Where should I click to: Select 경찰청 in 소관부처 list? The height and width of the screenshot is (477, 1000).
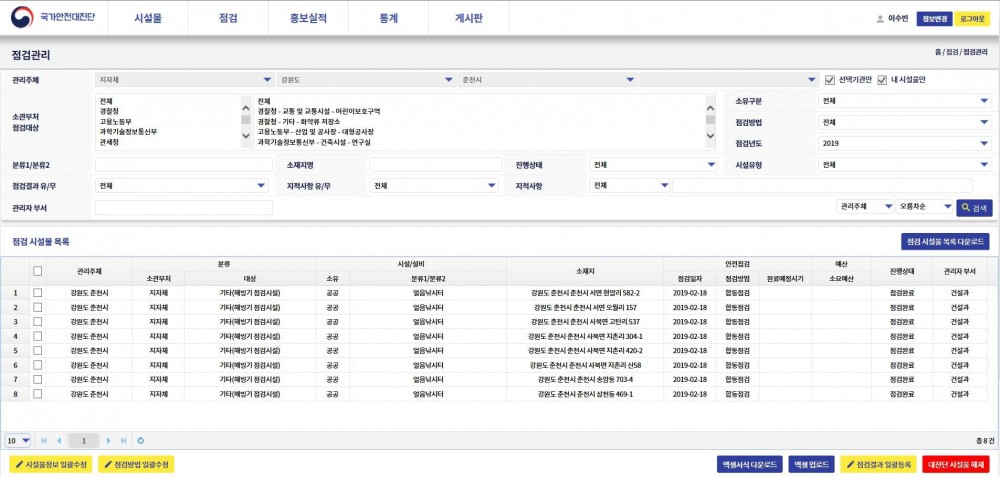point(107,111)
